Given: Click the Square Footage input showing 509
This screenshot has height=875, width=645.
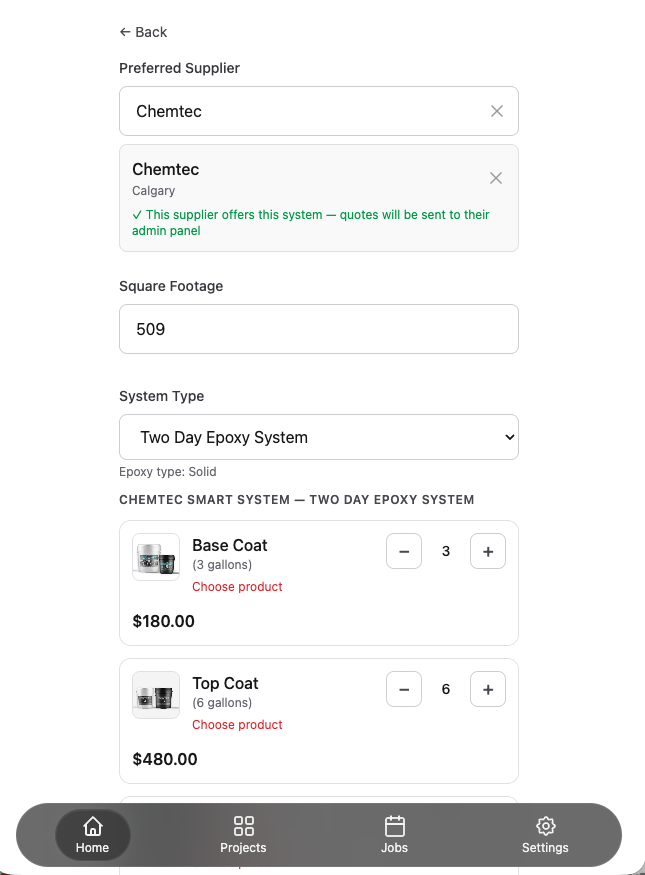Looking at the screenshot, I should pos(319,329).
